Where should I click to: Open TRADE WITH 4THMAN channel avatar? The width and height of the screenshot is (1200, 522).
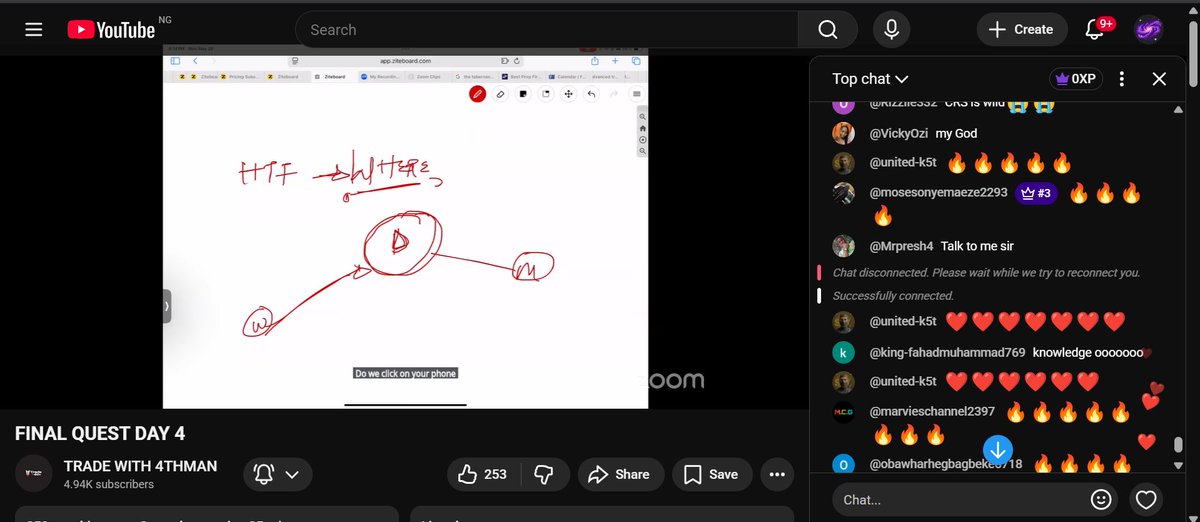point(34,474)
